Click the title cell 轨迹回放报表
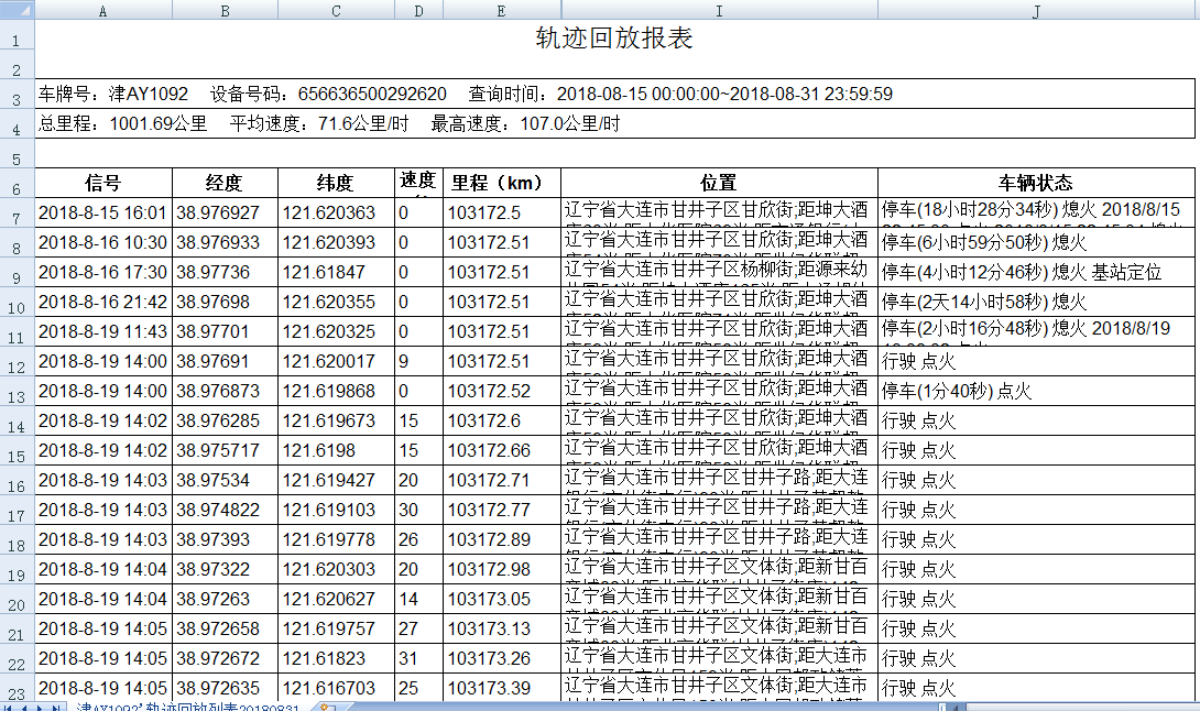1200x711 pixels. click(615, 39)
